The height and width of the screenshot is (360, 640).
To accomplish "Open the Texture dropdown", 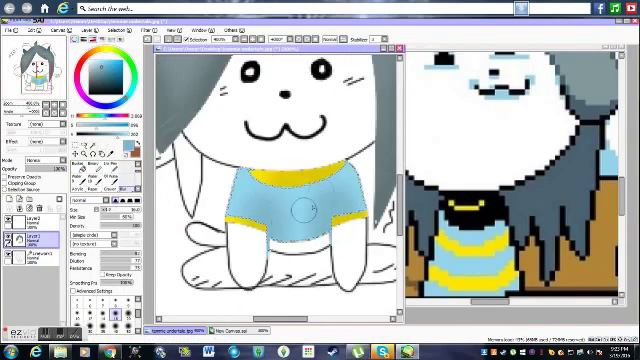I will (47, 124).
